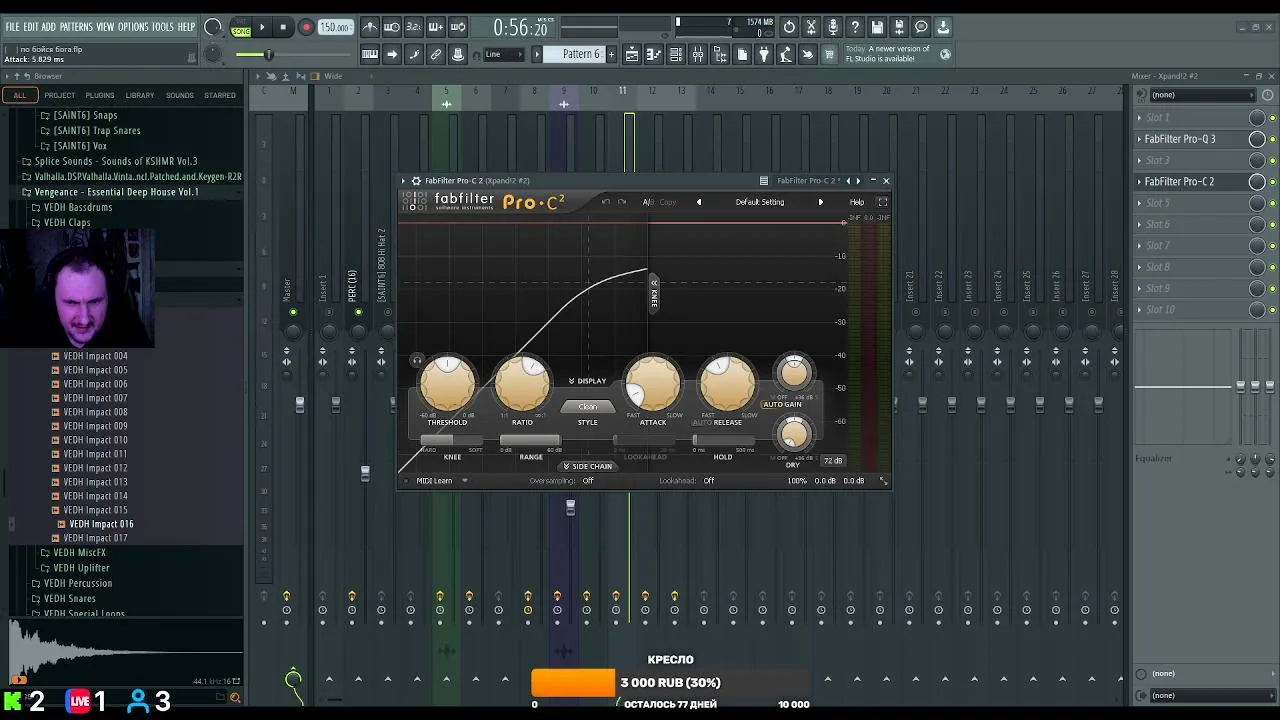
Task: Click the save floppy disk icon
Action: [x=877, y=27]
